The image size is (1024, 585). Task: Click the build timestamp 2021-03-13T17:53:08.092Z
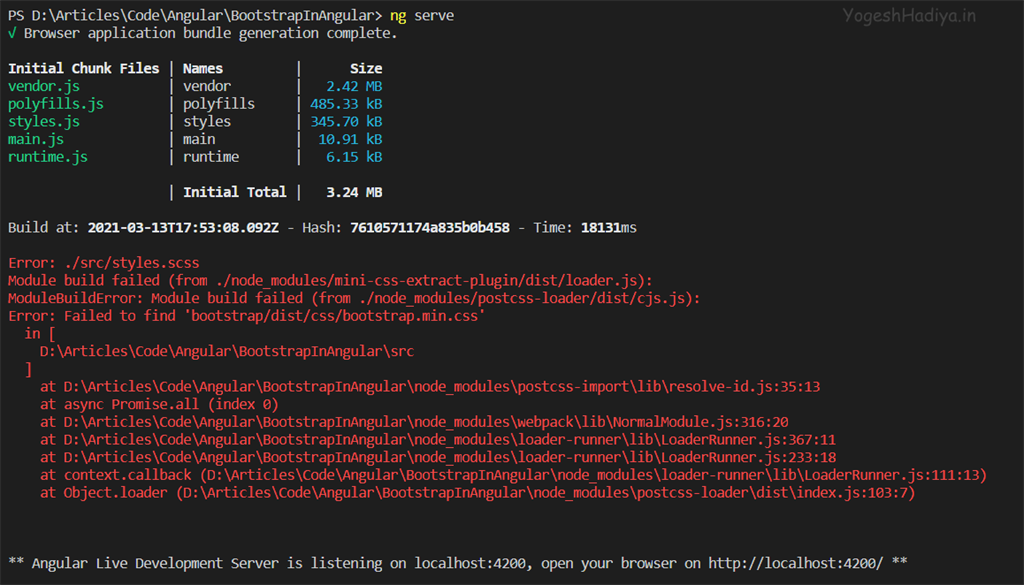[x=183, y=227]
